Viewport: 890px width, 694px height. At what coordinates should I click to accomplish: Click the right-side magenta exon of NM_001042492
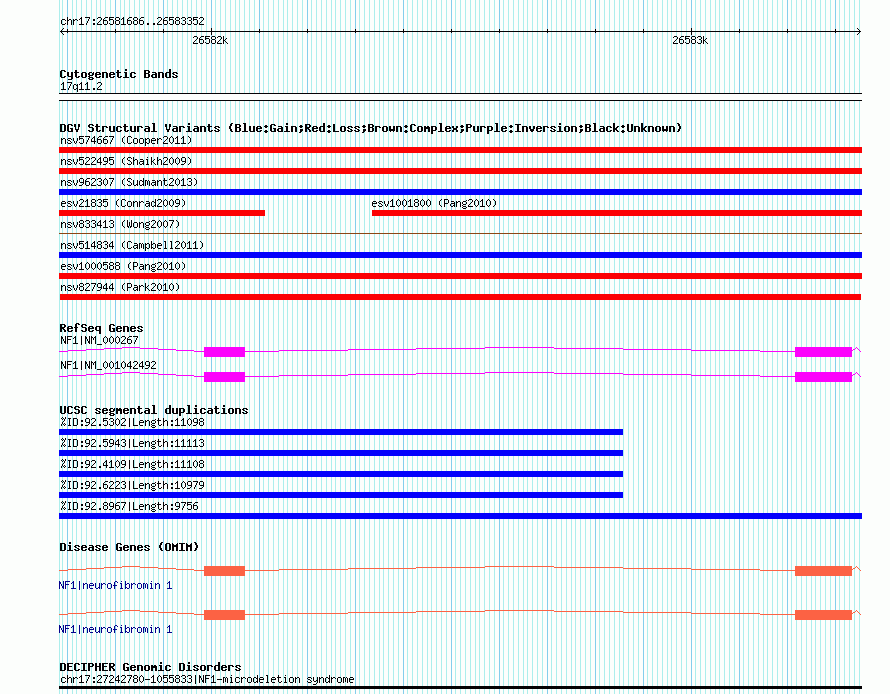click(823, 377)
